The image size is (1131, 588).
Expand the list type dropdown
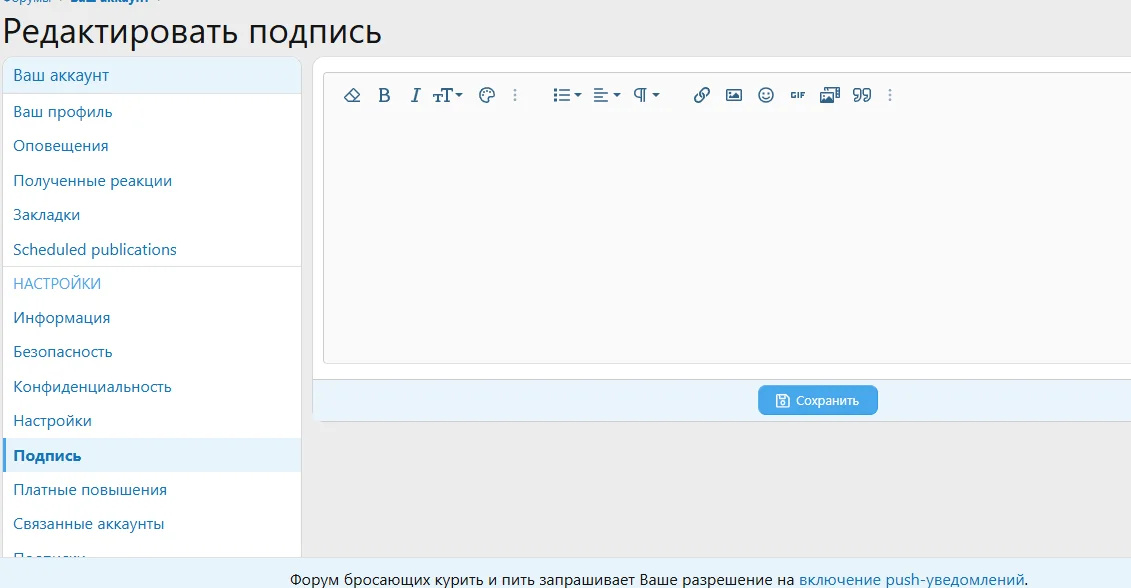pyautogui.click(x=566, y=95)
